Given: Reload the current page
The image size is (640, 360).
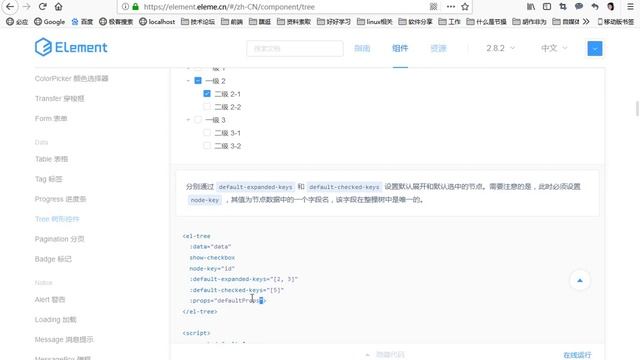Looking at the screenshot, I should coord(42,7).
